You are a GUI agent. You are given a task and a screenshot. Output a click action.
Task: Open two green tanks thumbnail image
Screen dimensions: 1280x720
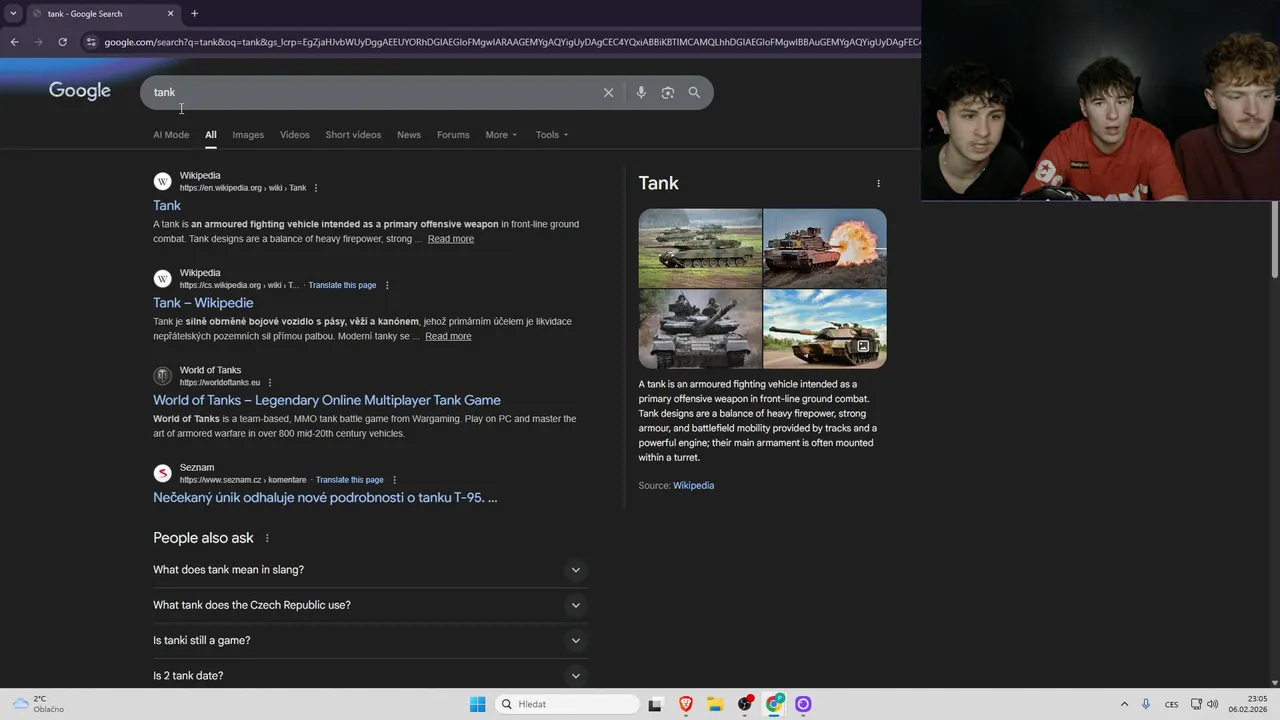700,248
